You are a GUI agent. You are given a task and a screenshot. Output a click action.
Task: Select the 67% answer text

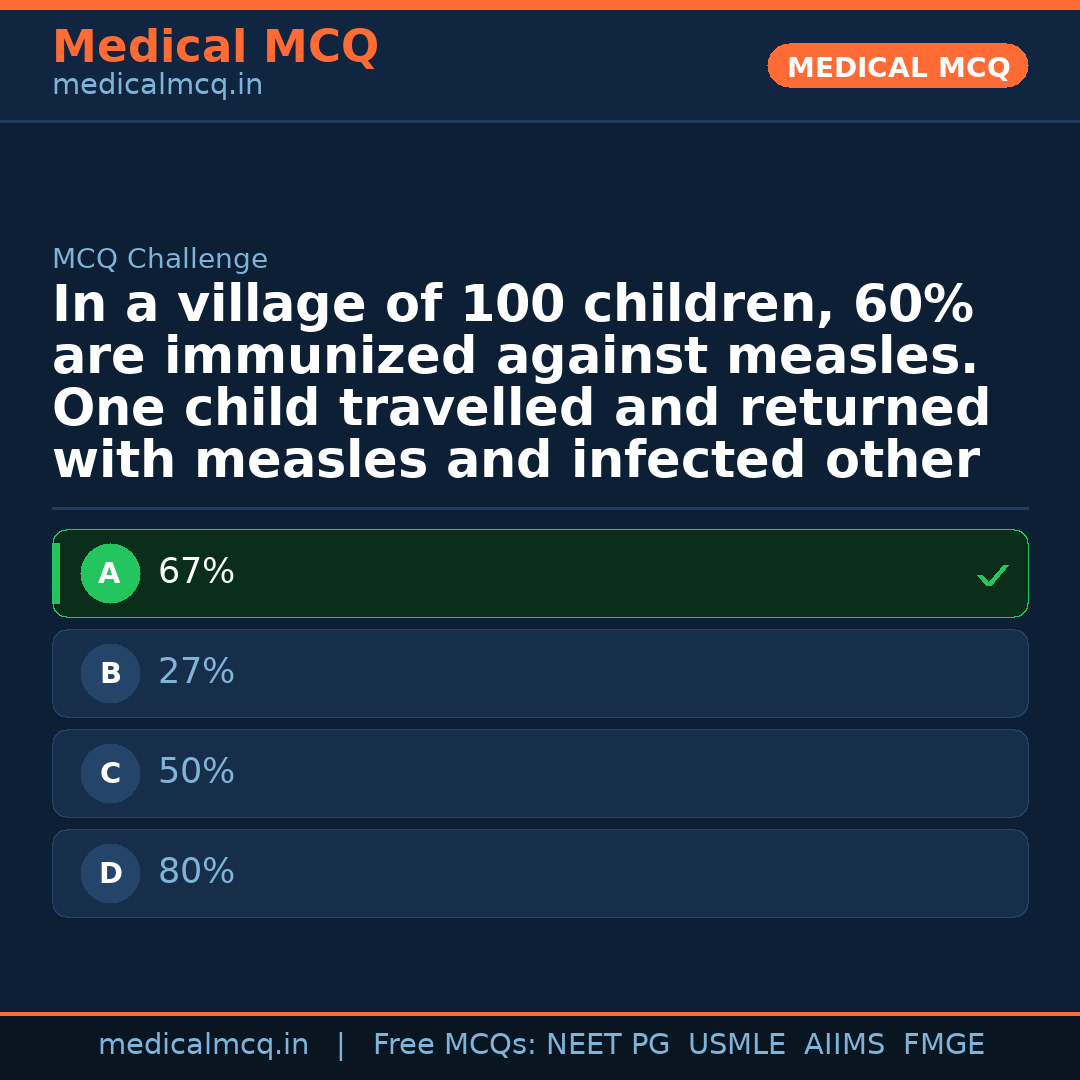pyautogui.click(x=196, y=572)
